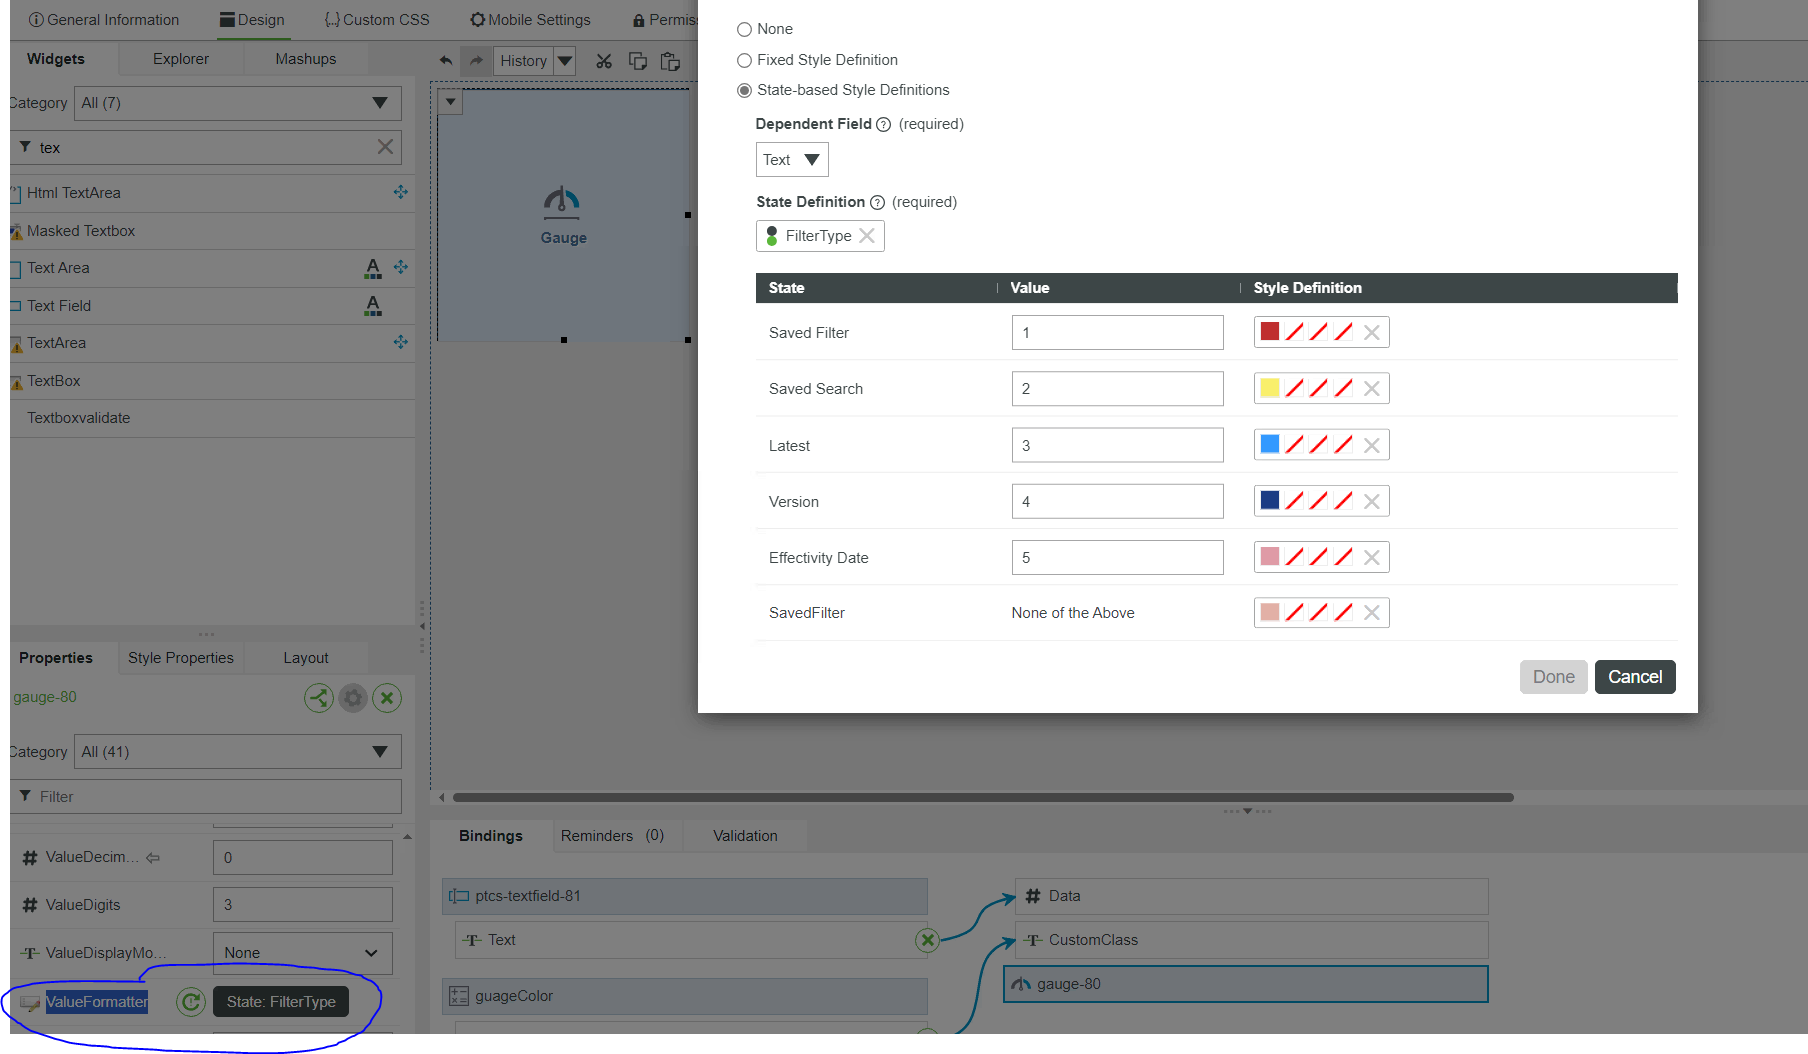This screenshot has height=1054, width=1808.
Task: Choose Fixed Style Definition radio button
Action: 744,60
